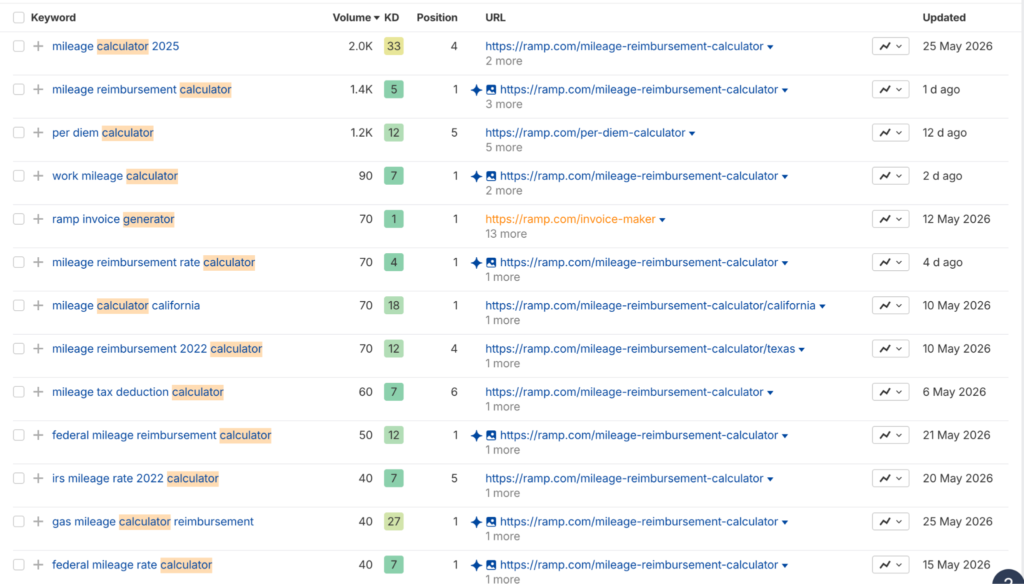Open 'gas mileage calculator reimbursement' keyword link
Image resolution: width=1024 pixels, height=584 pixels.
(x=153, y=521)
